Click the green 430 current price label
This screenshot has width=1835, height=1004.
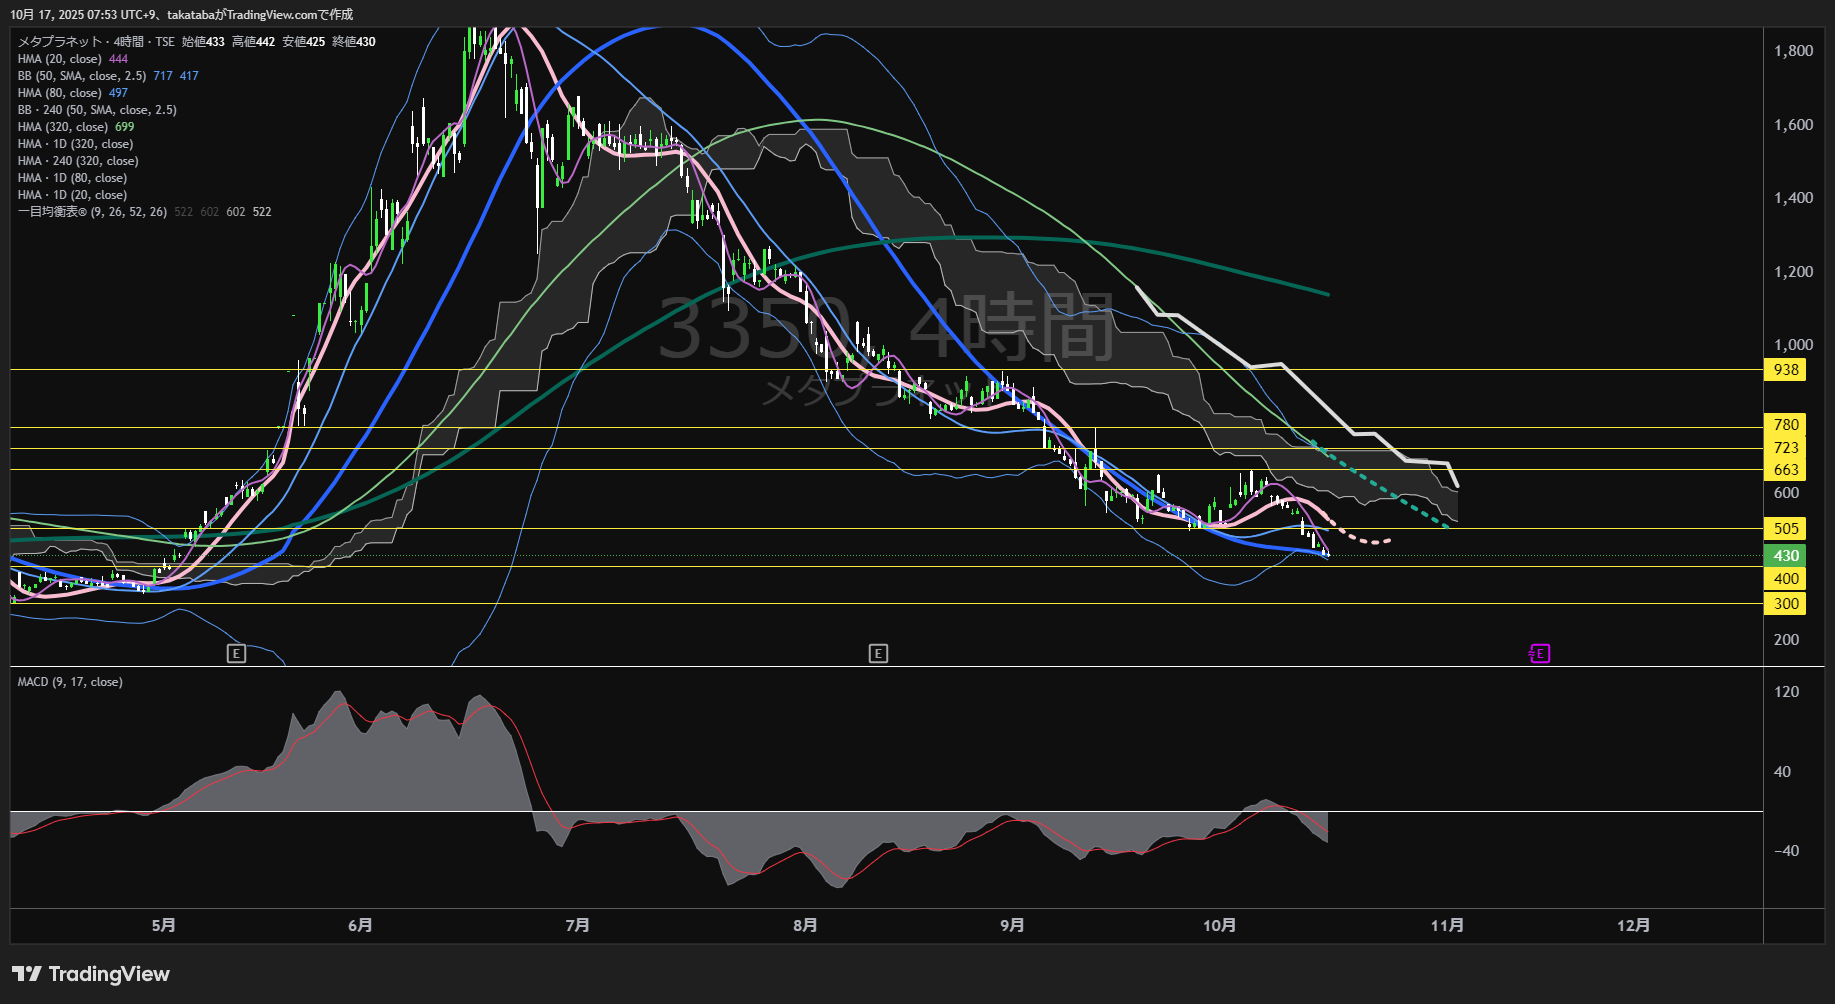click(1786, 556)
